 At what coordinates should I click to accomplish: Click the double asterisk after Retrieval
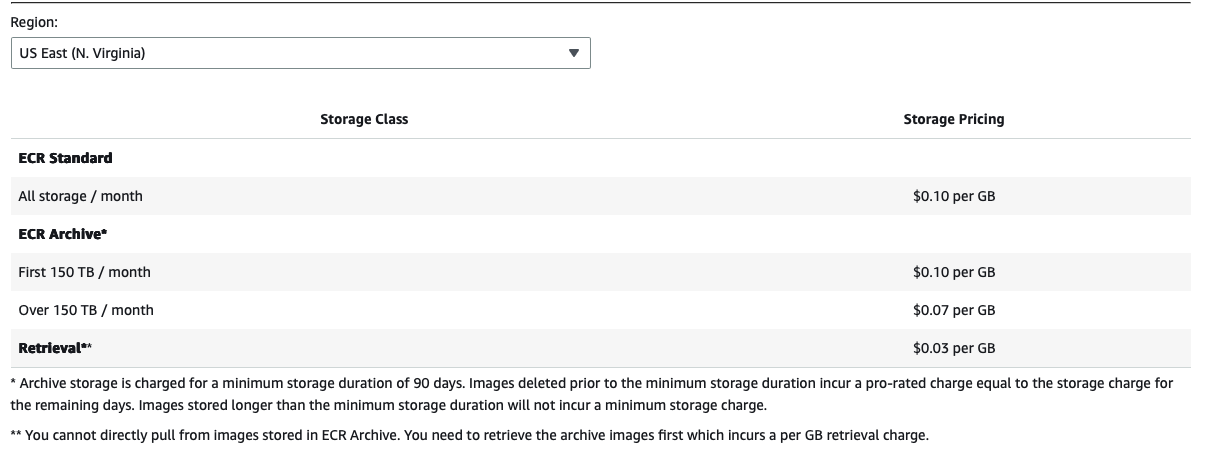tap(87, 347)
